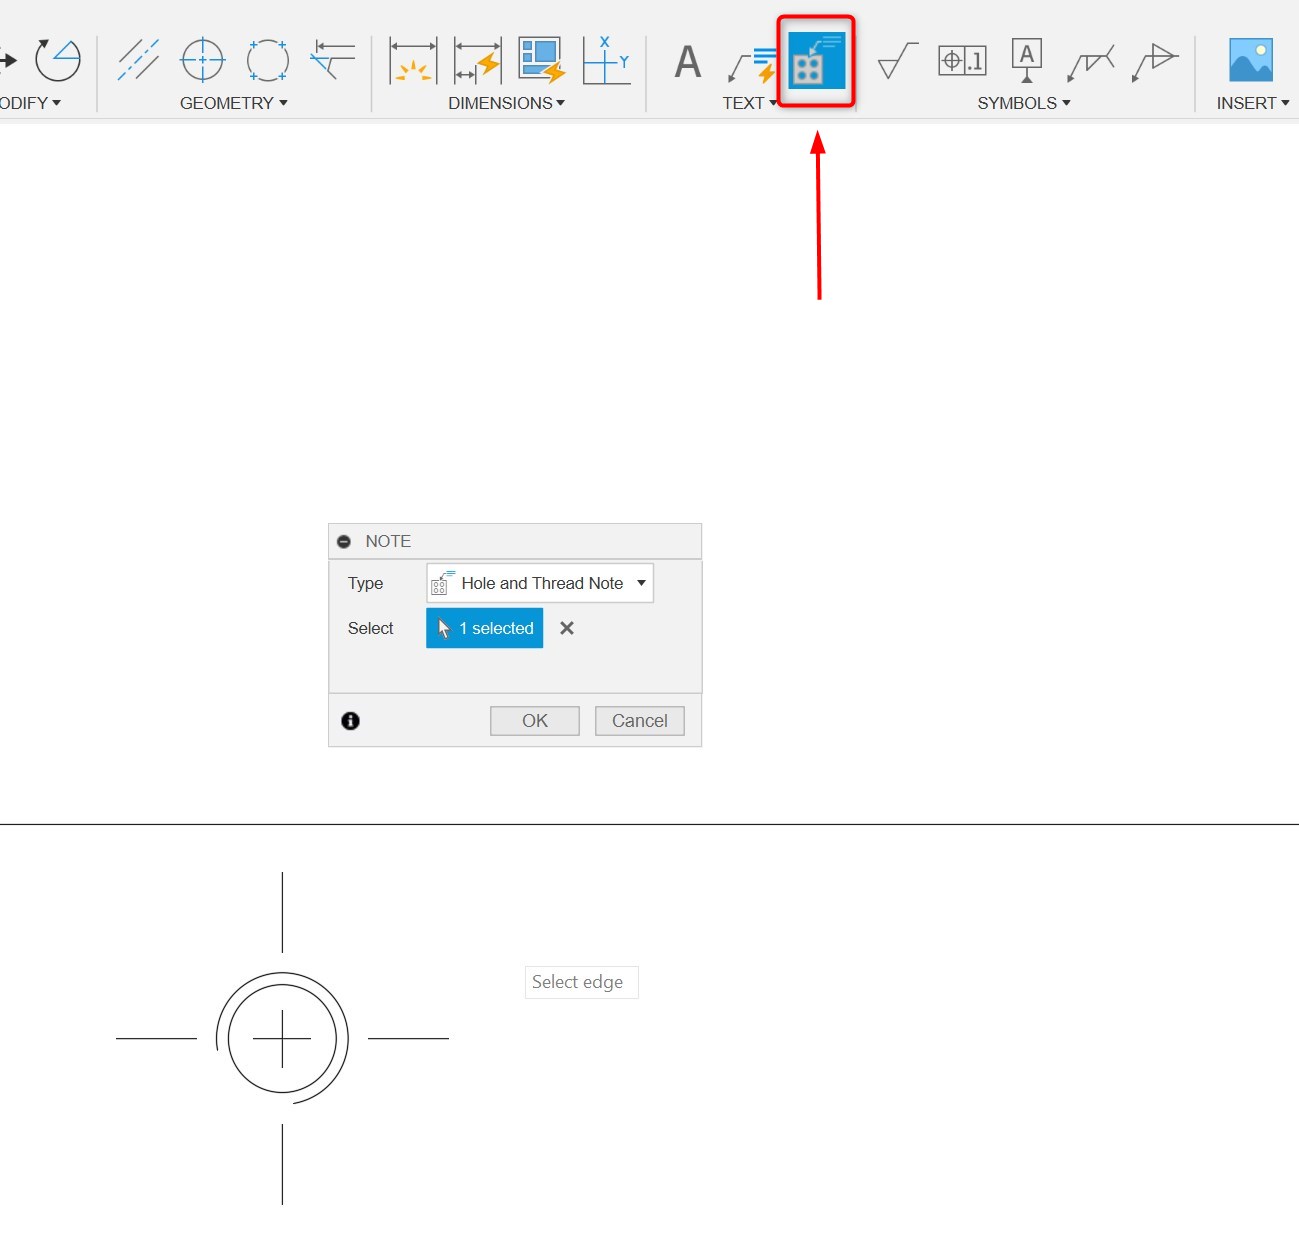Collapse the NOTE dialog header
The height and width of the screenshot is (1241, 1299).
click(344, 541)
